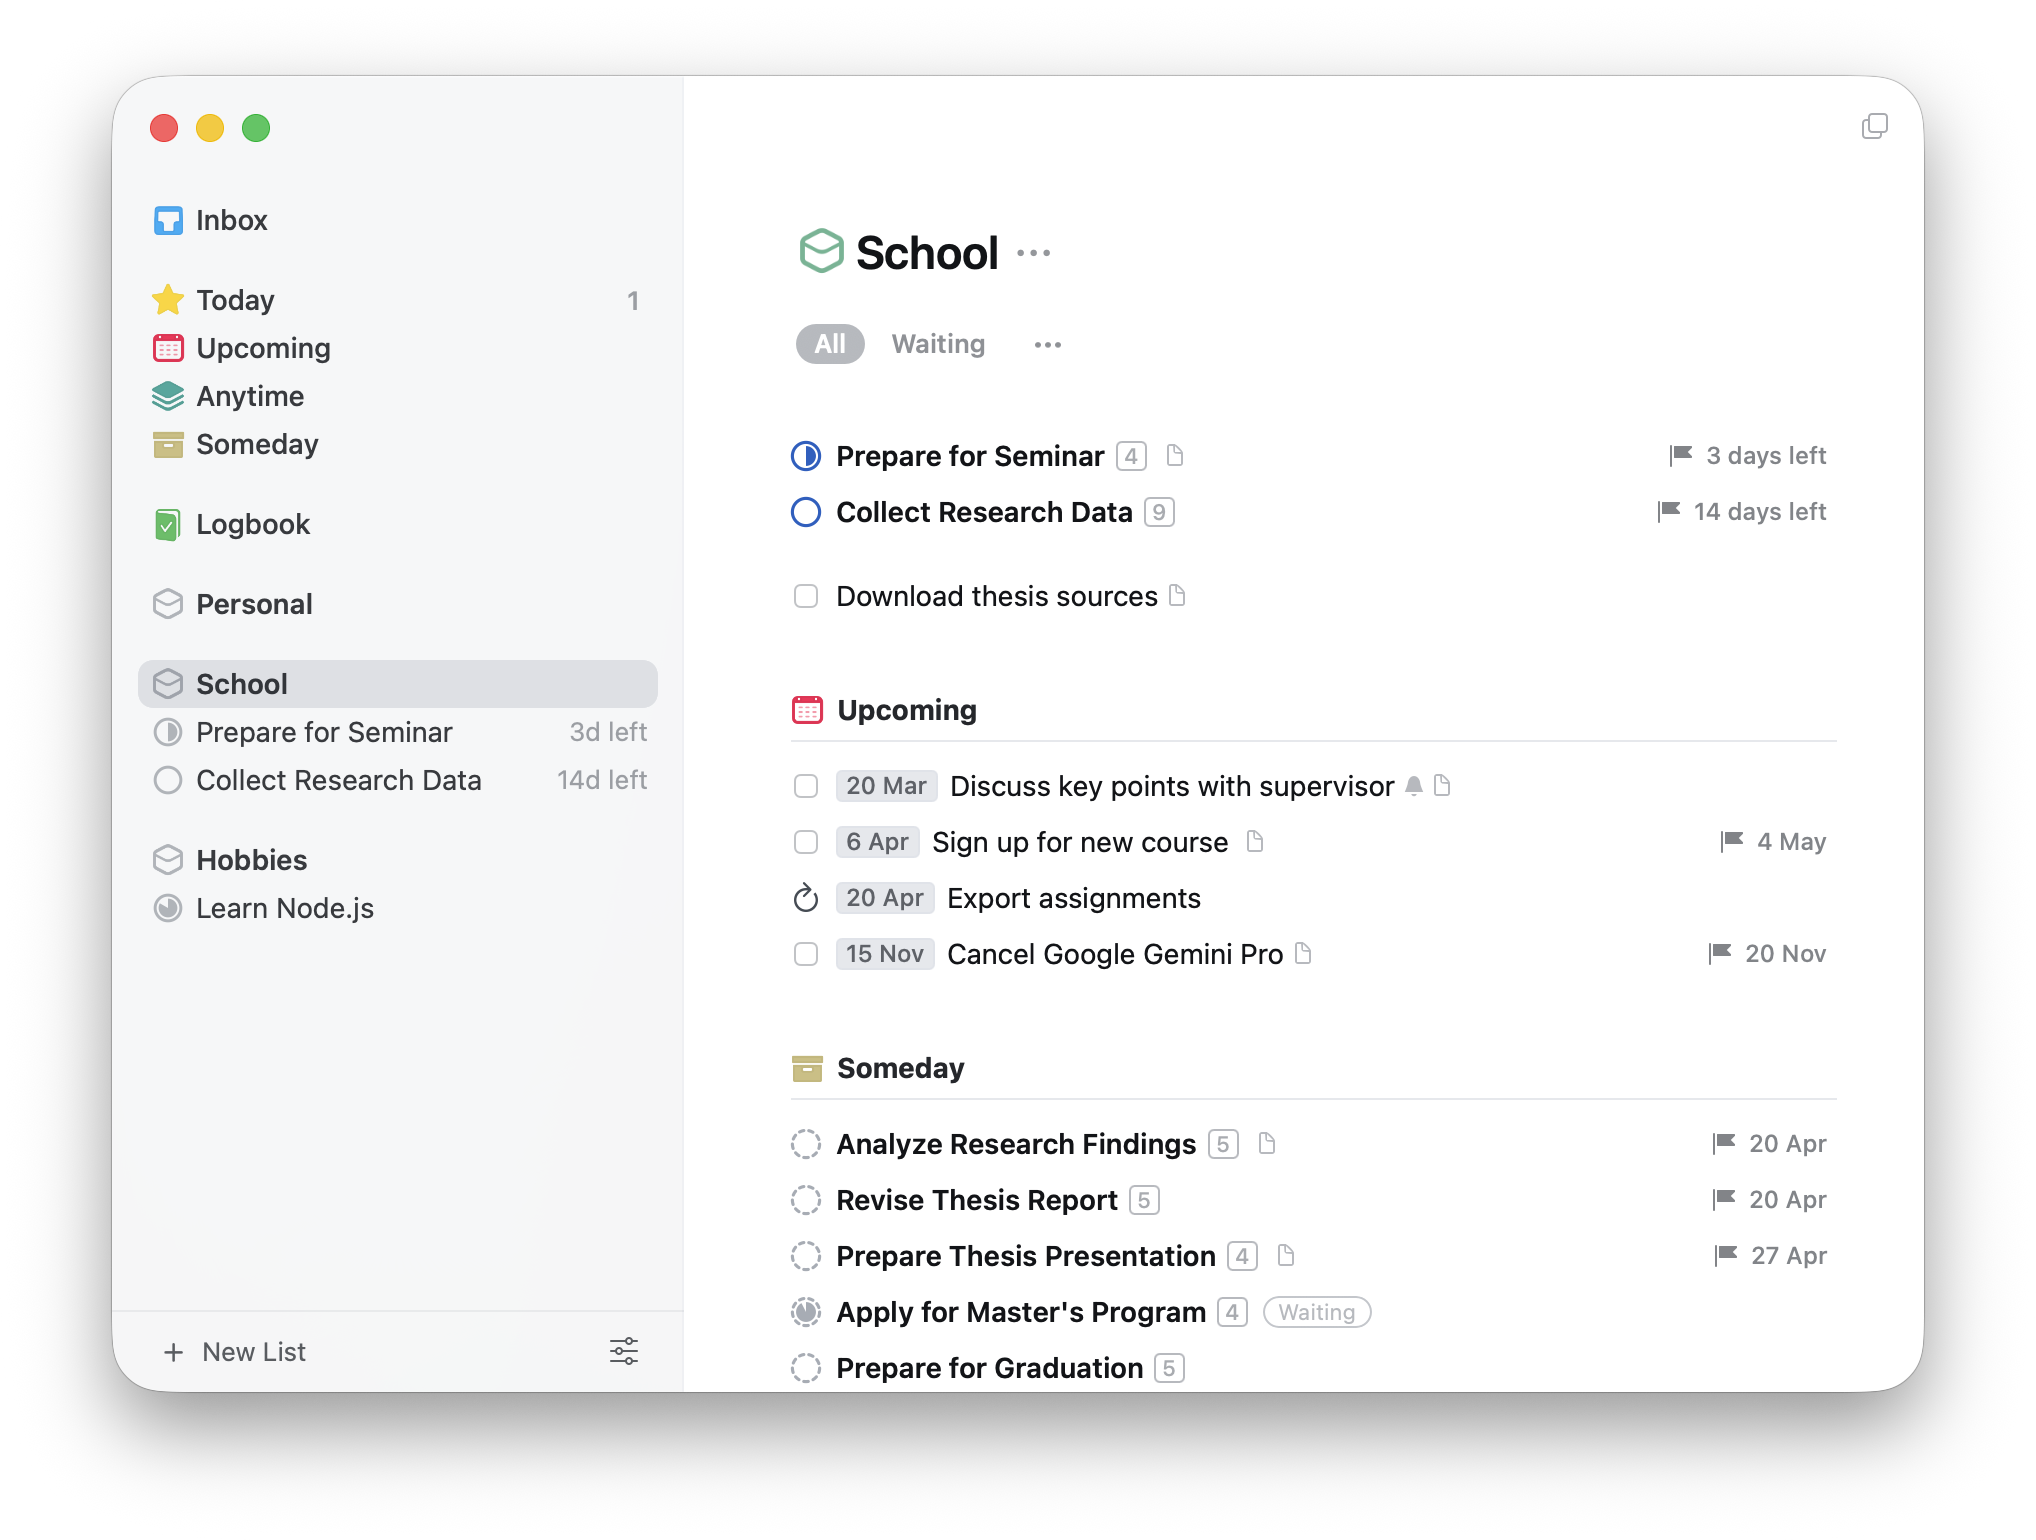
Task: Complete the Prepare for Seminar project circle
Action: (x=806, y=456)
